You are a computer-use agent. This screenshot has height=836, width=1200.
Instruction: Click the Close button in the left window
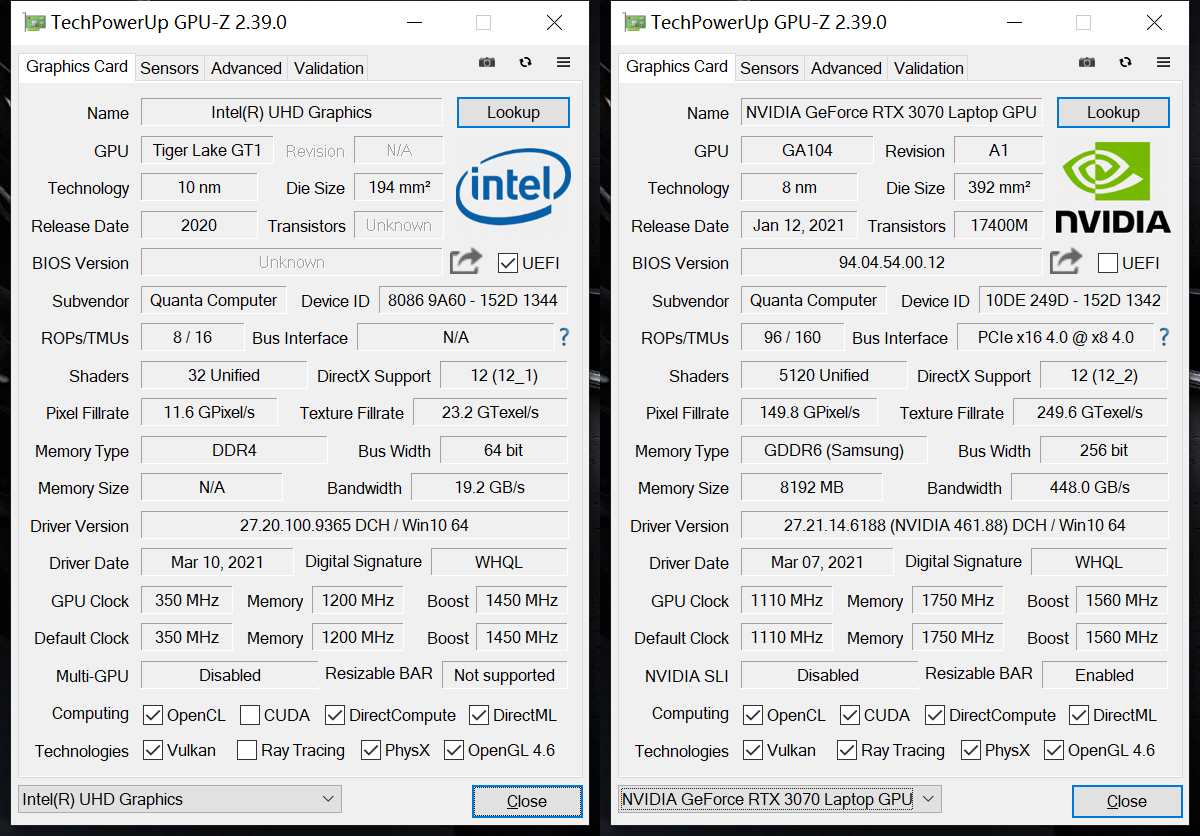click(527, 801)
